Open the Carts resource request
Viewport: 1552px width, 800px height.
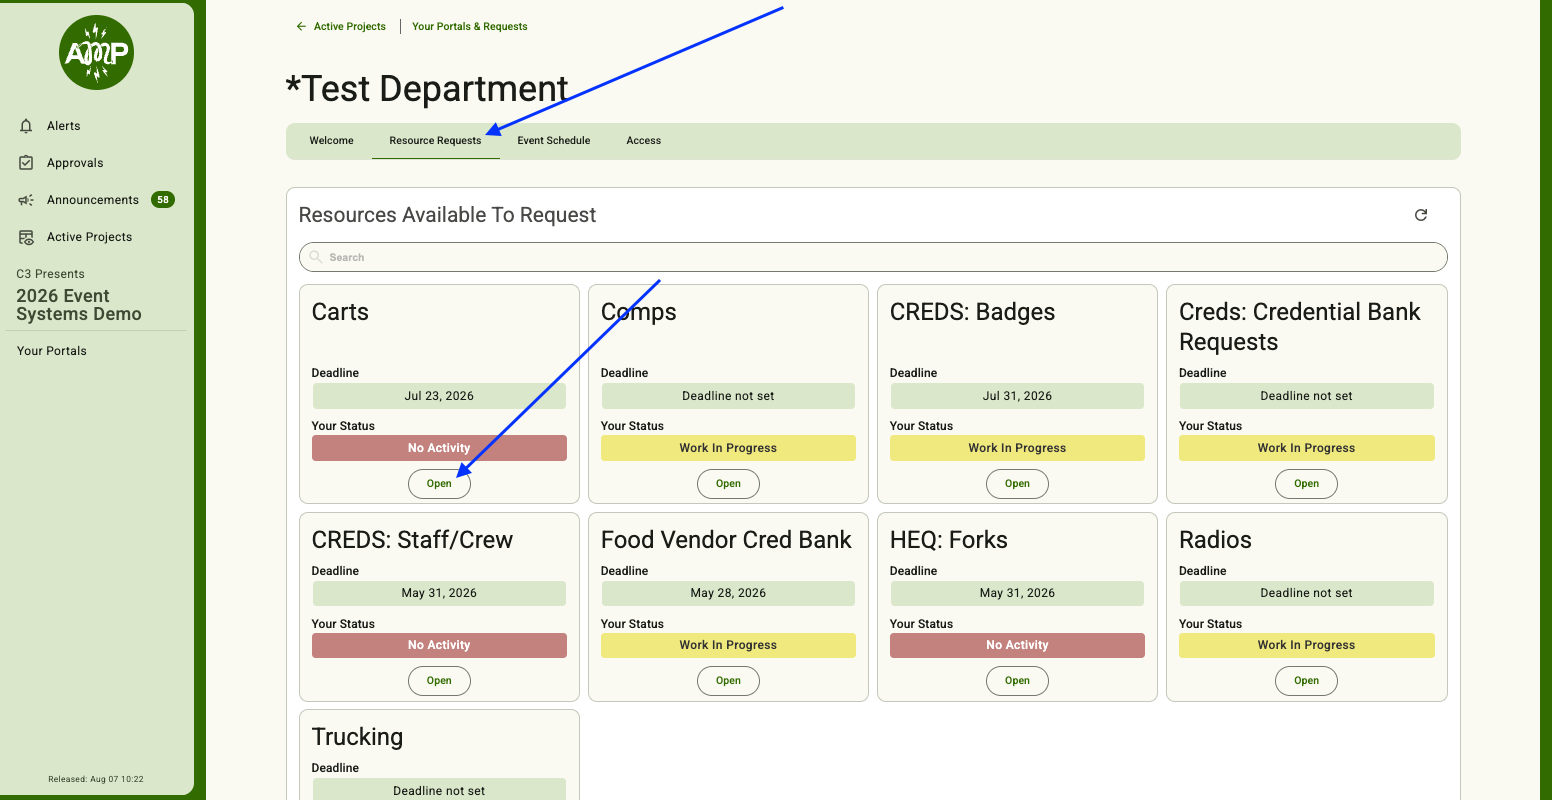pos(439,484)
